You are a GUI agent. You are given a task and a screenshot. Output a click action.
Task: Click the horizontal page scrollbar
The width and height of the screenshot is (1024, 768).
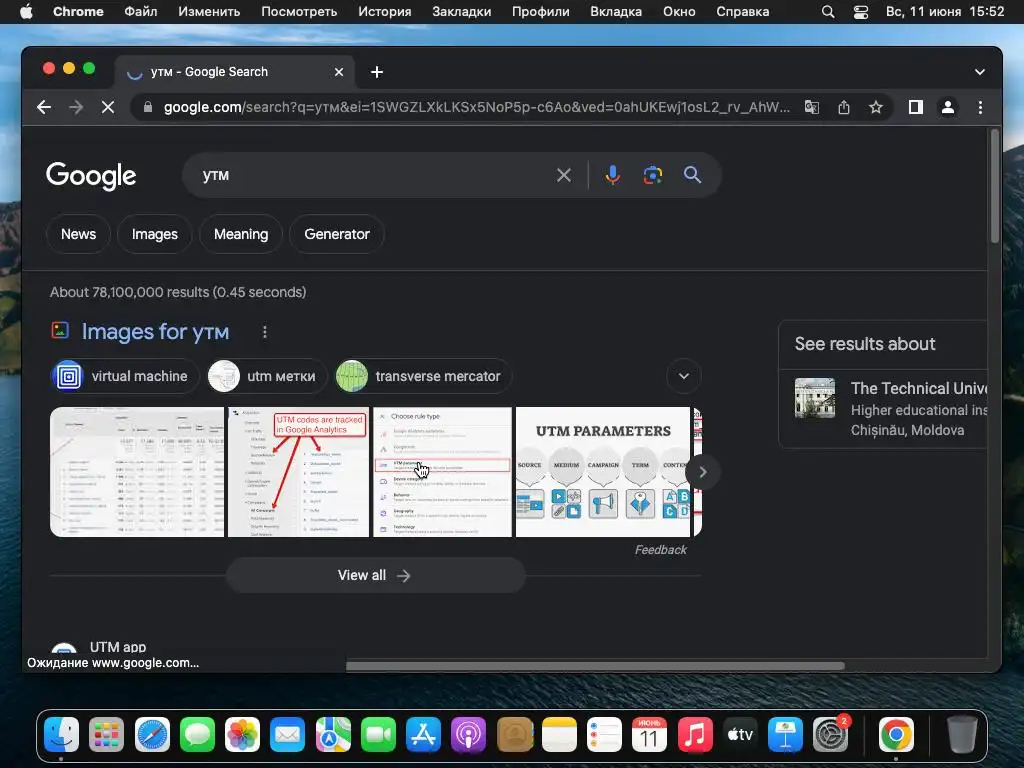(x=595, y=666)
